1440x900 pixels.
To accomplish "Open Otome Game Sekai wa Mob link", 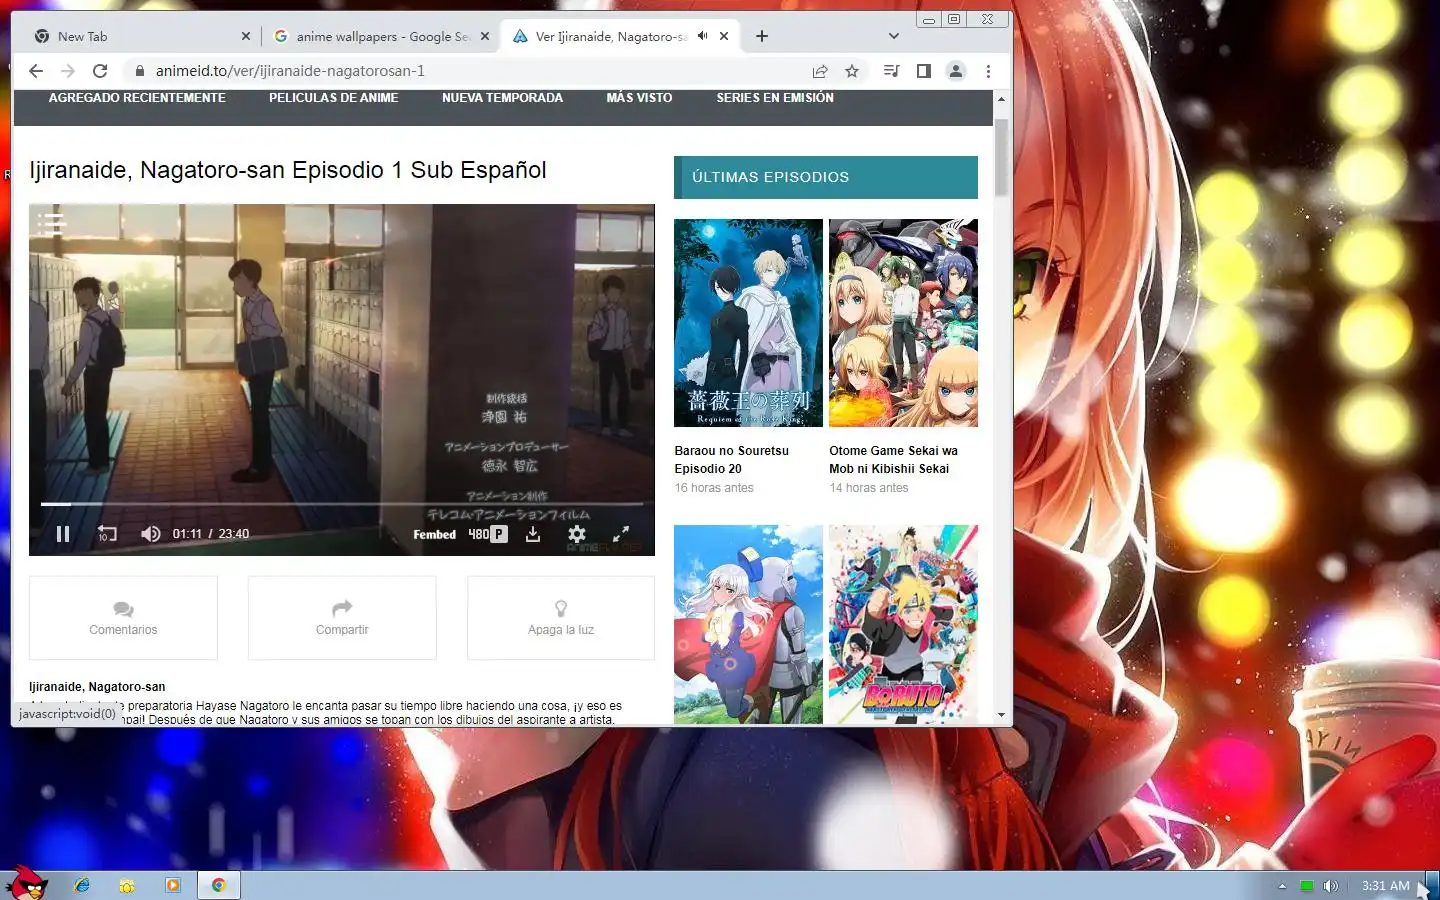I will click(893, 460).
